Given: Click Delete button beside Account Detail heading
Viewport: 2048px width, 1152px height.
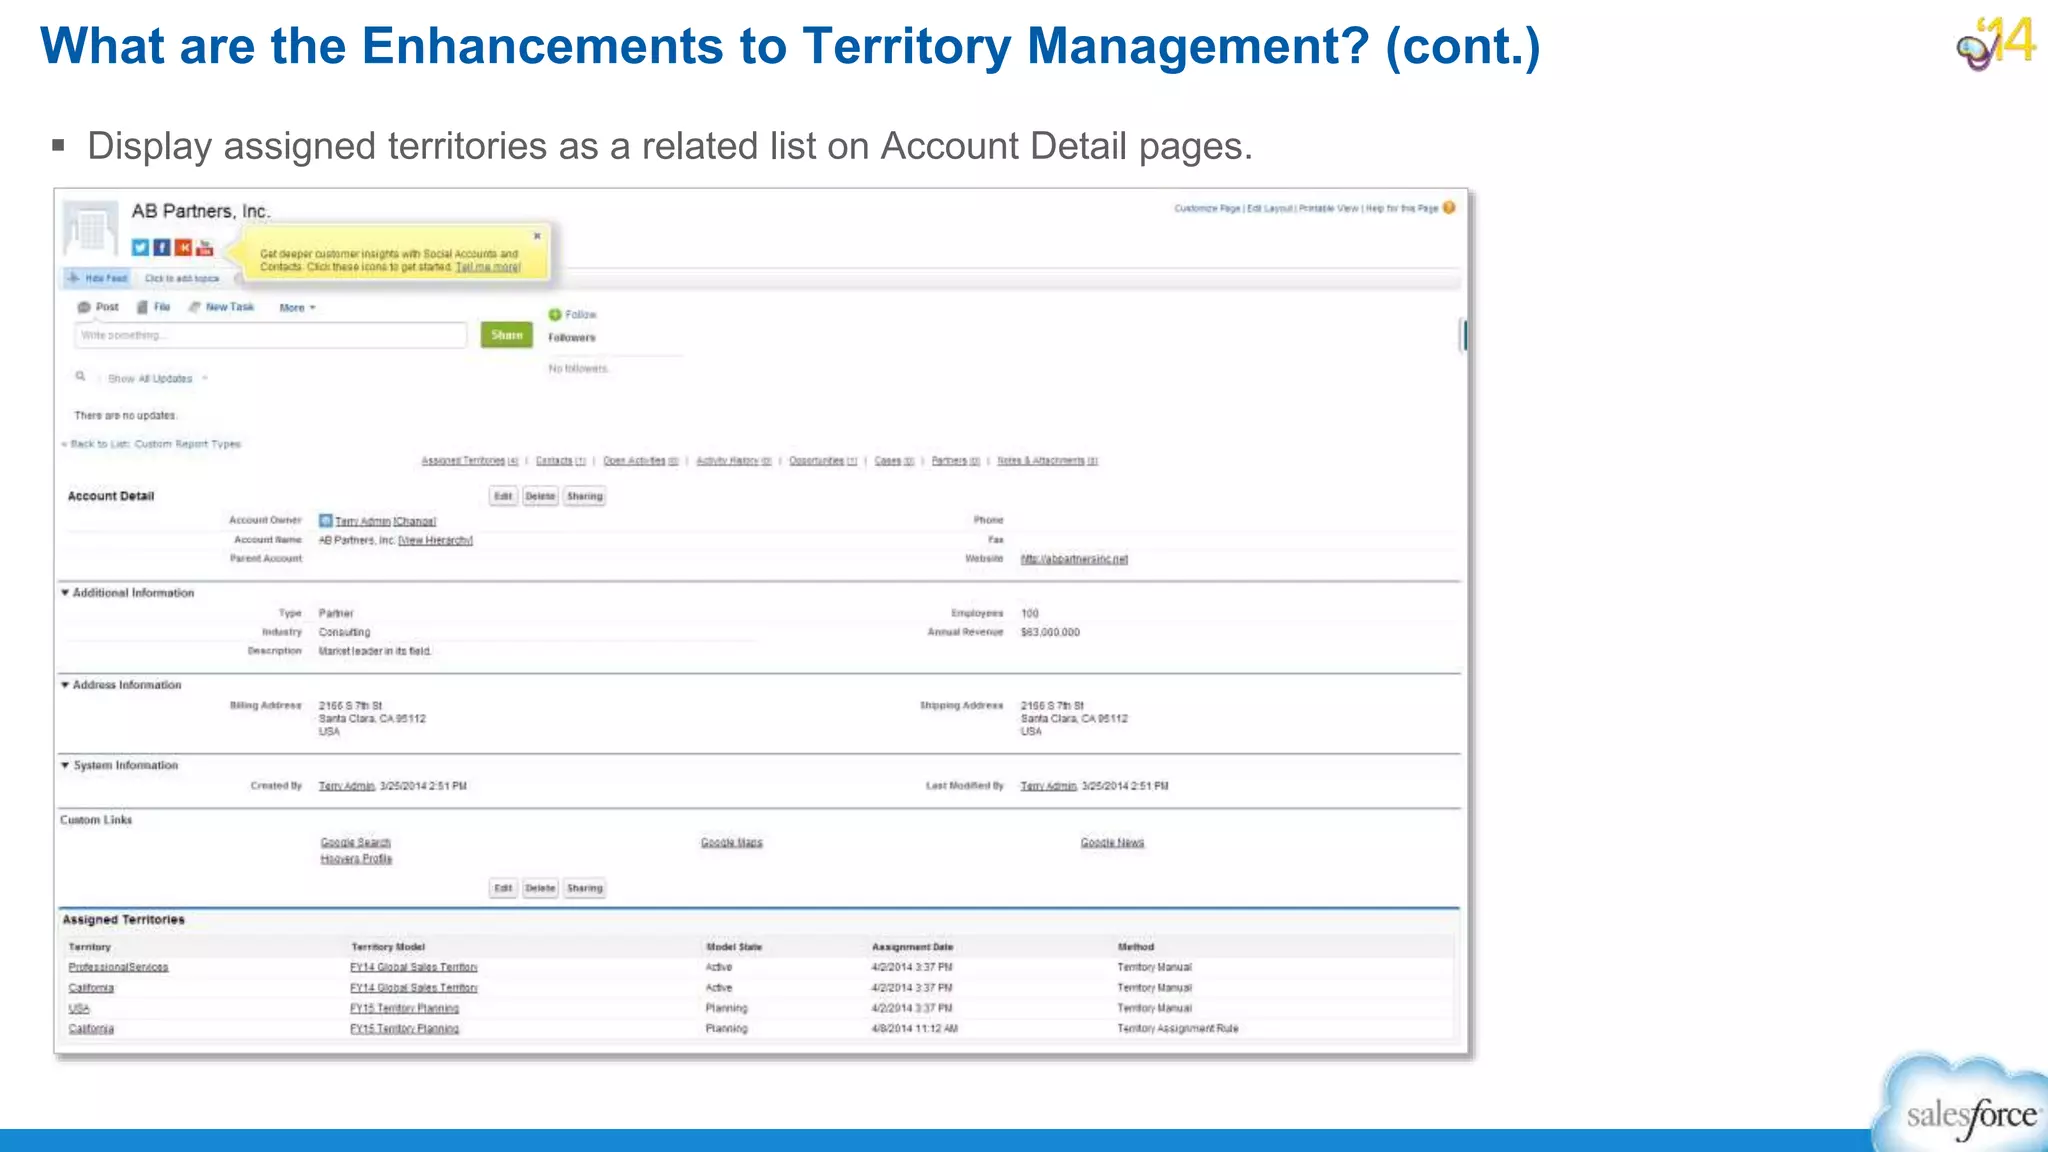Looking at the screenshot, I should click(x=540, y=496).
